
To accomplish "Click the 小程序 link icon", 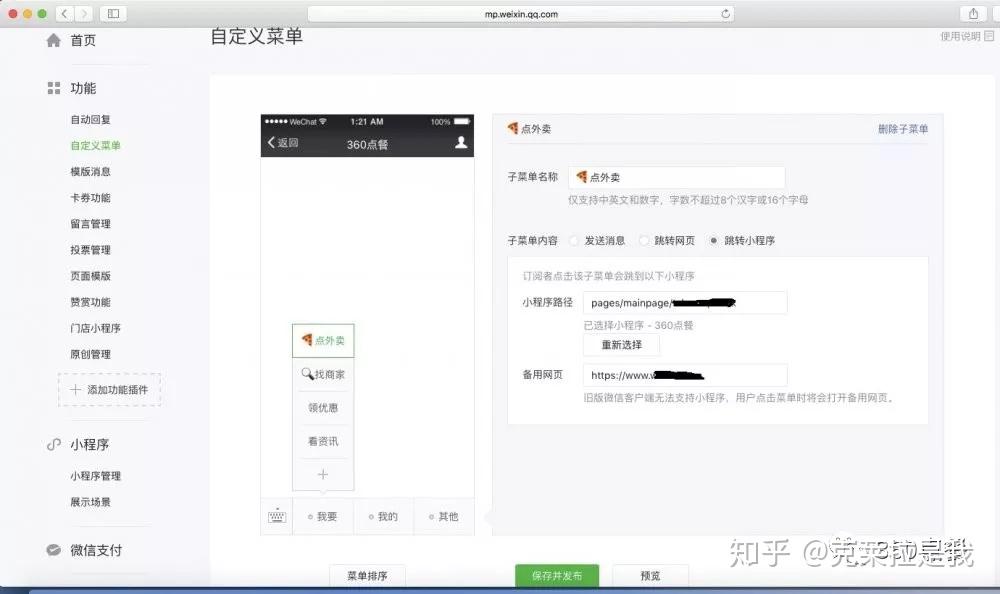I will 54,445.
